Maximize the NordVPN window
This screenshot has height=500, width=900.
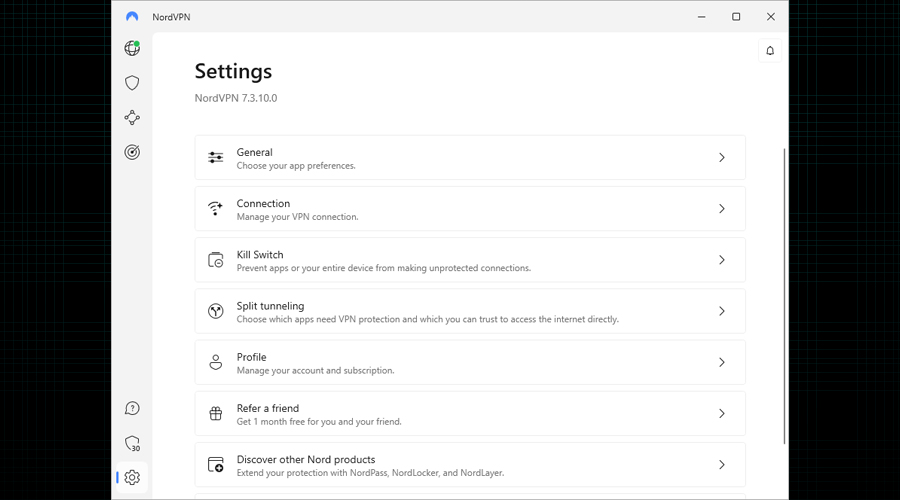point(736,17)
